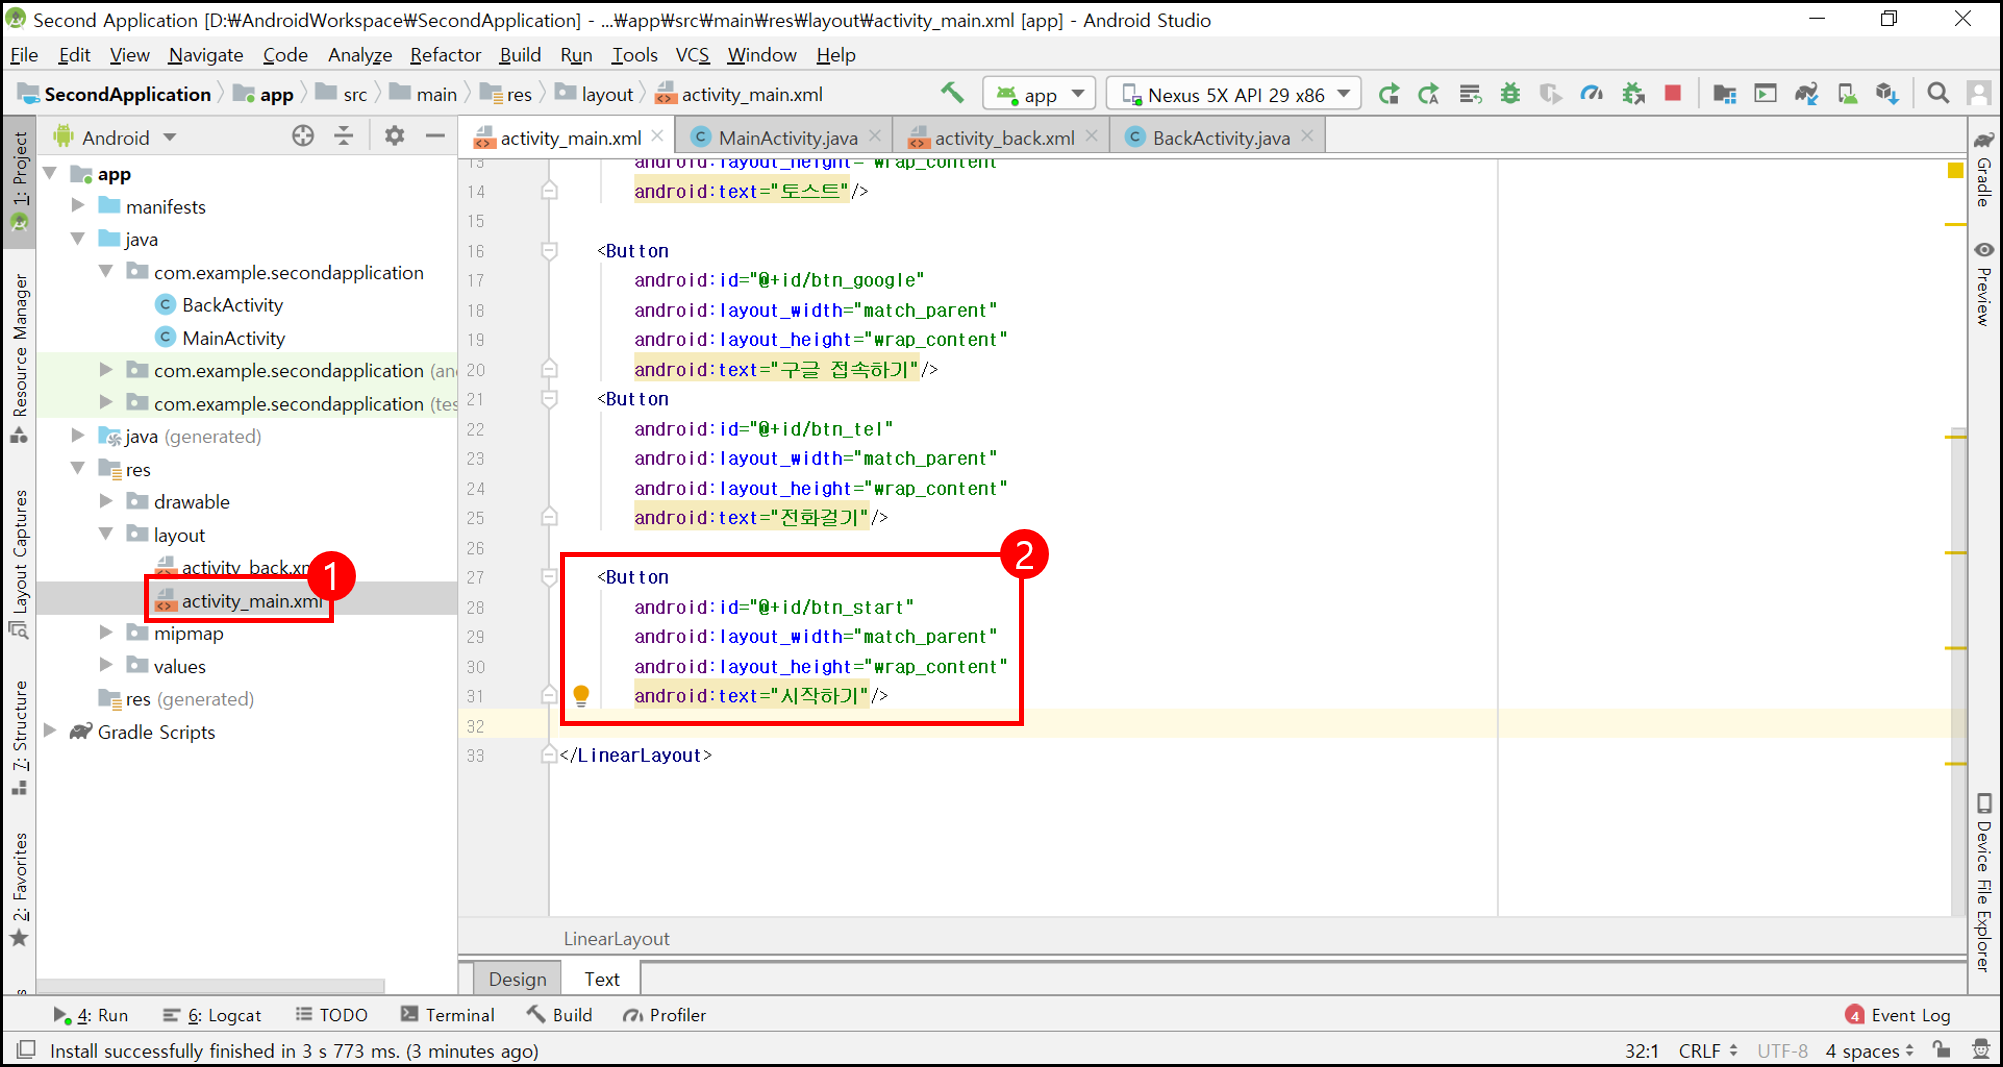The height and width of the screenshot is (1067, 2003).
Task: Open the Refactor menu
Action: 445,55
